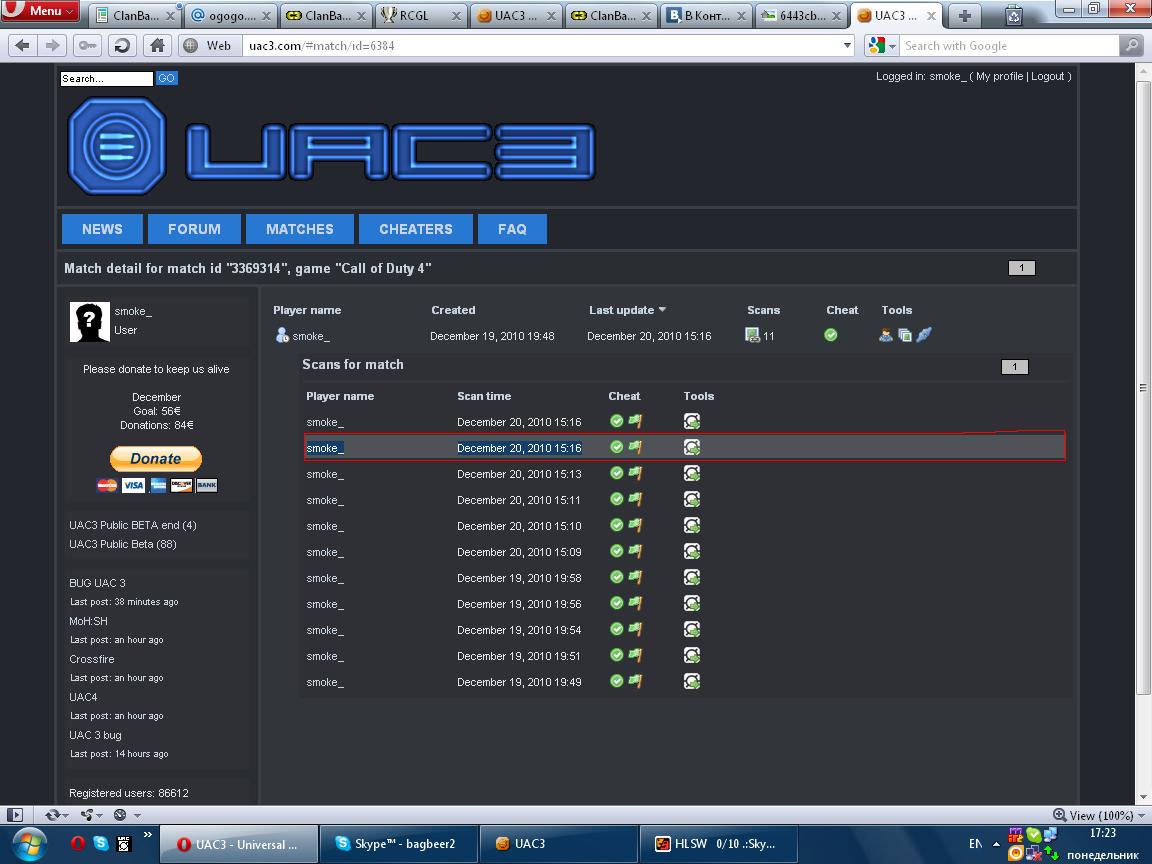
Task: Click the blue plug tool icon in match Tools
Action: (924, 335)
